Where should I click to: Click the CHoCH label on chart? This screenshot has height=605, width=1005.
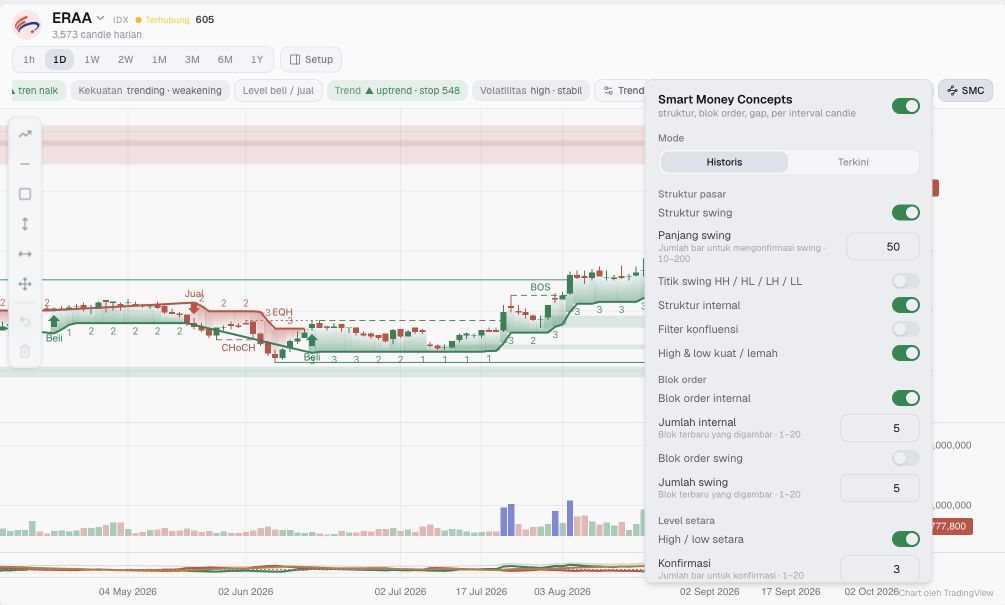click(238, 347)
